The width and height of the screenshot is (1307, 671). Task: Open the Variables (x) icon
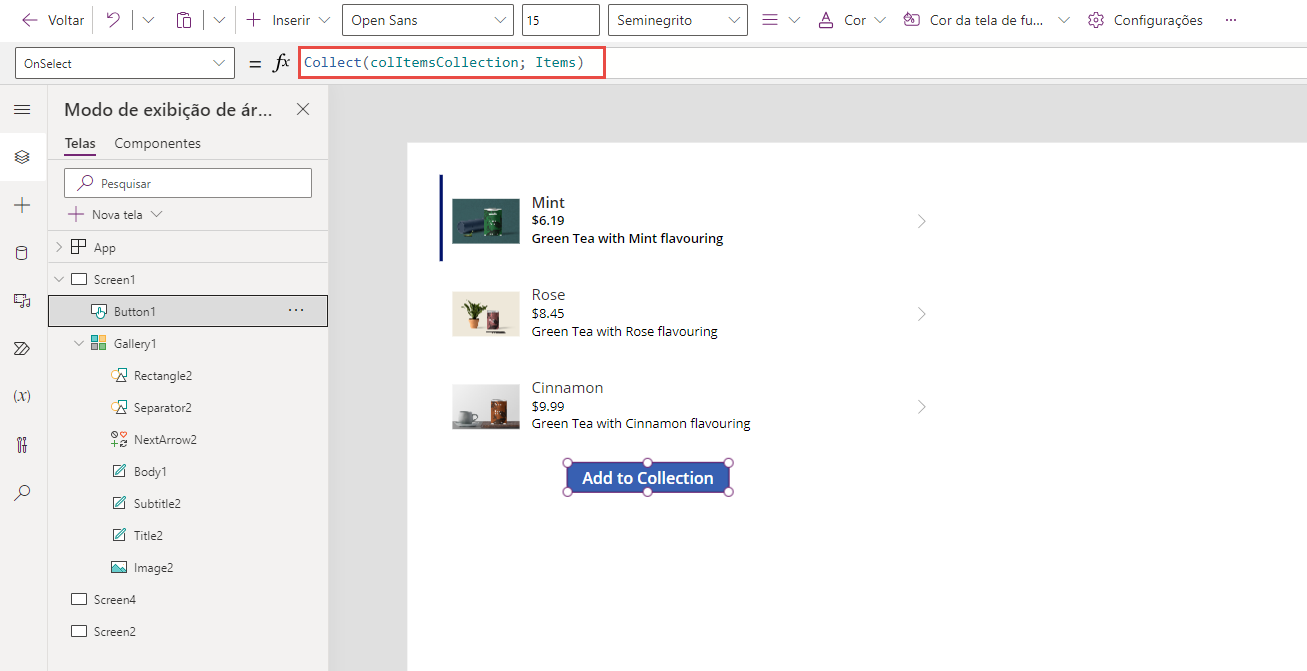click(x=22, y=396)
